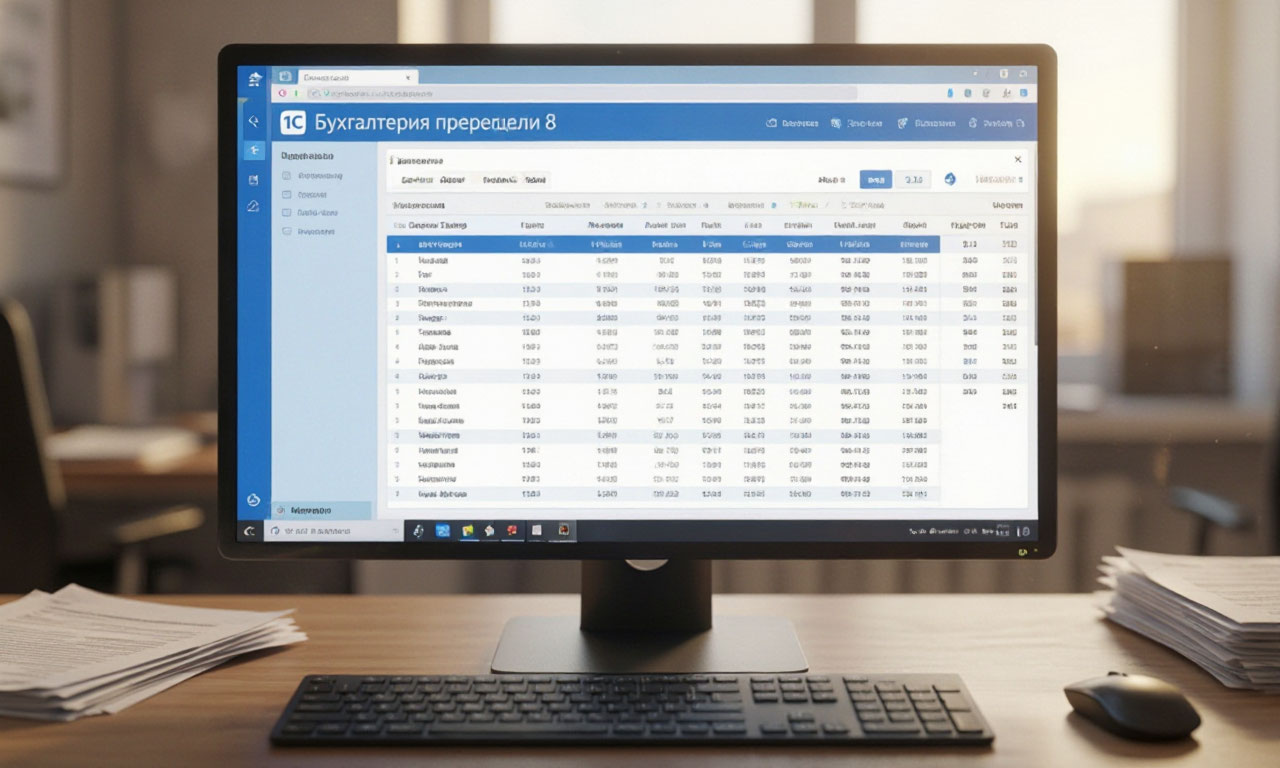Image resolution: width=1280 pixels, height=768 pixels.
Task: Click the blue filled button in the panel toolbar
Action: coord(876,180)
